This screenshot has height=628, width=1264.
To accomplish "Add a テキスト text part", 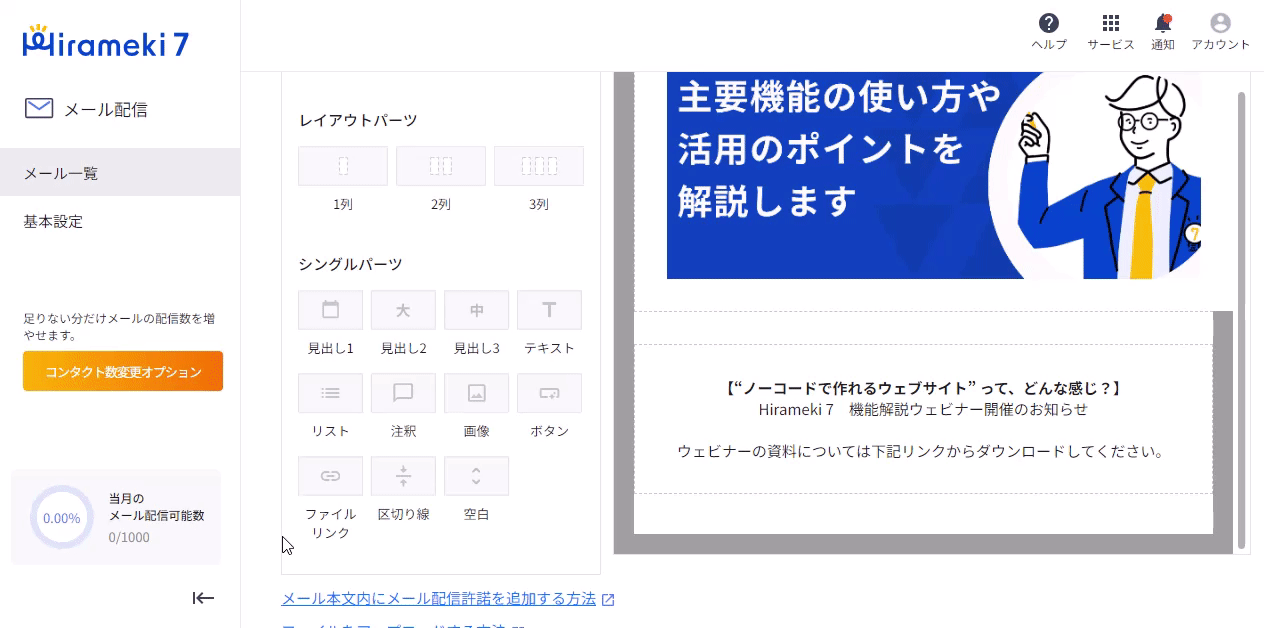I will [x=549, y=310].
